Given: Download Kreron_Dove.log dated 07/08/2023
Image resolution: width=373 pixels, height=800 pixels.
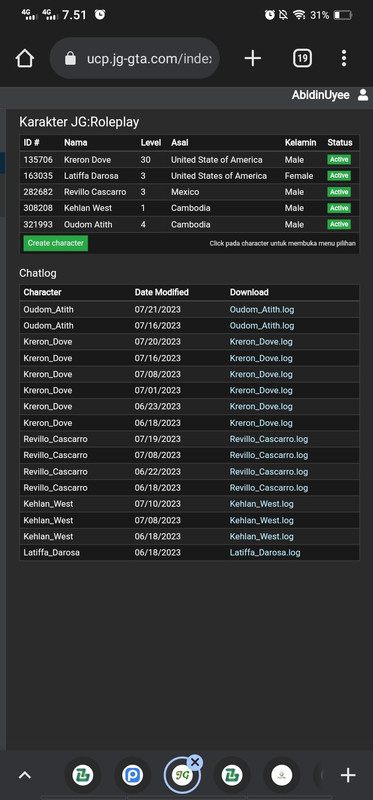Looking at the screenshot, I should 261,374.
